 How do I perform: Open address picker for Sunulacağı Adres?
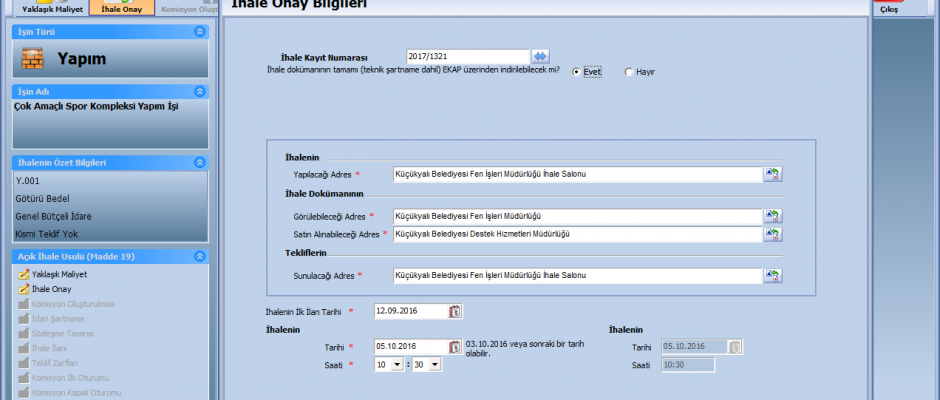772,275
